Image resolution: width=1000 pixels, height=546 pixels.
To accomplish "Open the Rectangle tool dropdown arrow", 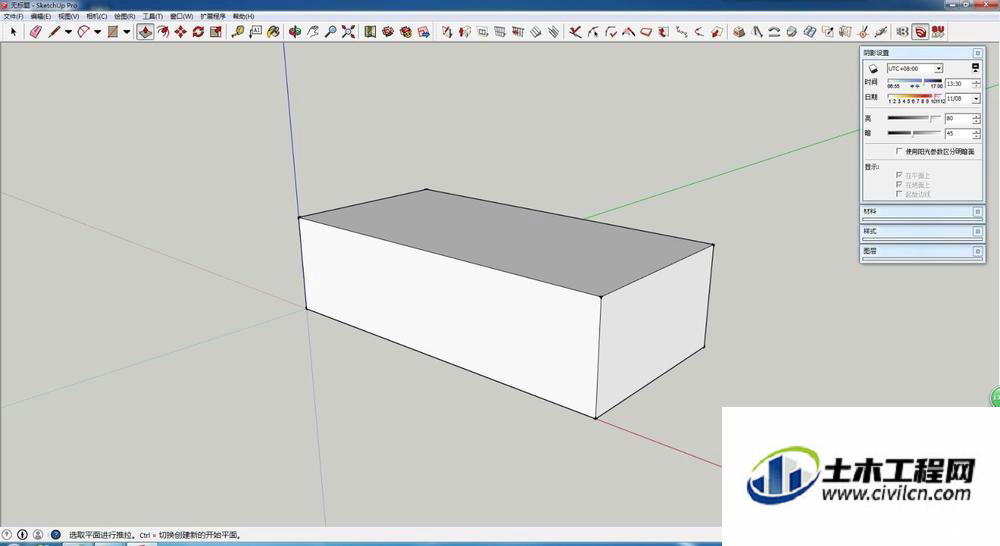I will pos(126,31).
